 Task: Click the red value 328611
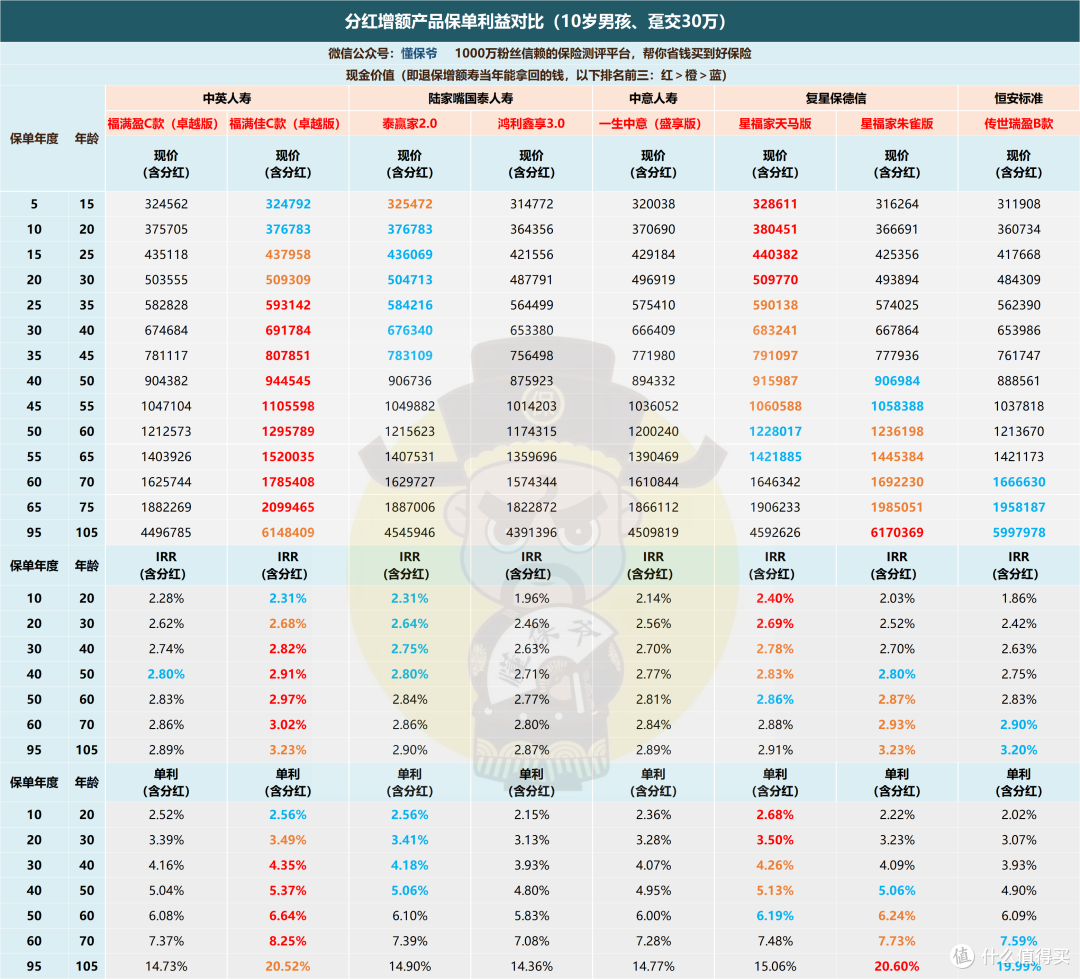coord(775,204)
